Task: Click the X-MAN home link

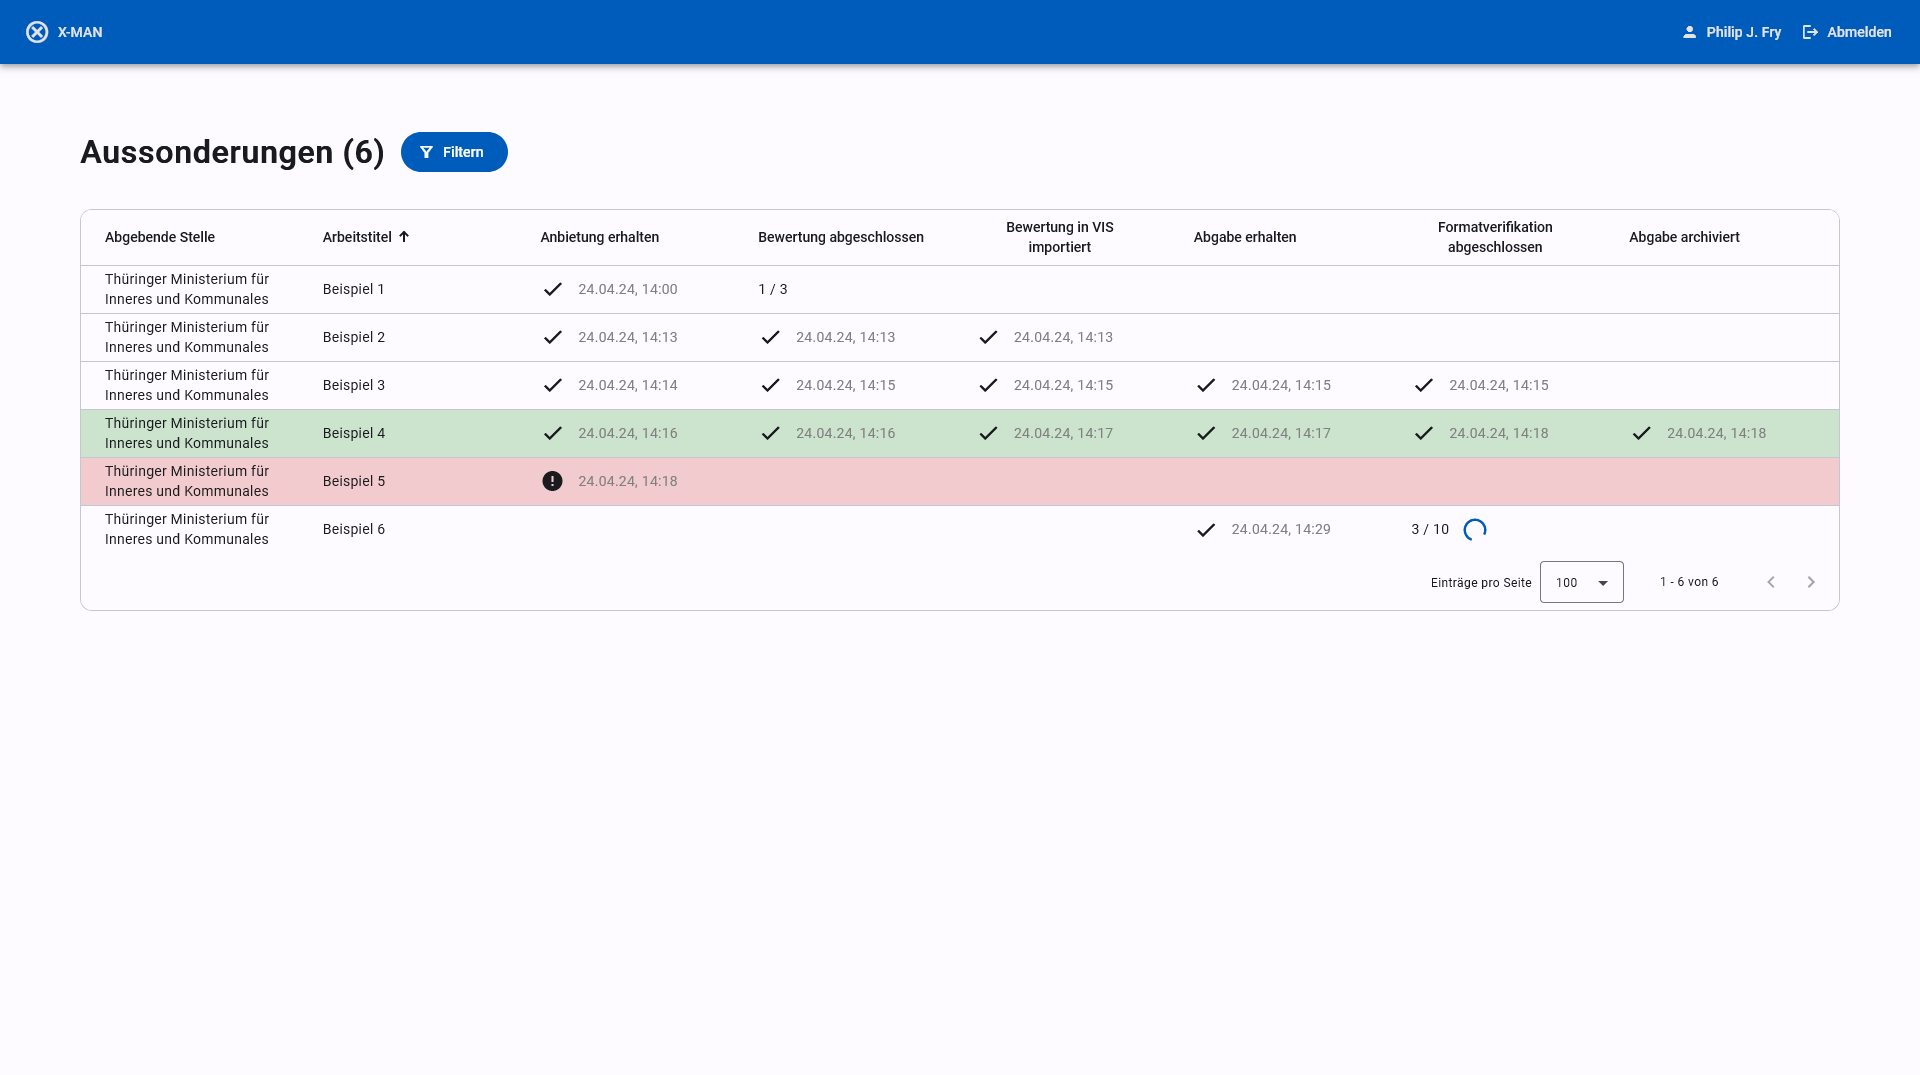Action: pyautogui.click(x=65, y=32)
